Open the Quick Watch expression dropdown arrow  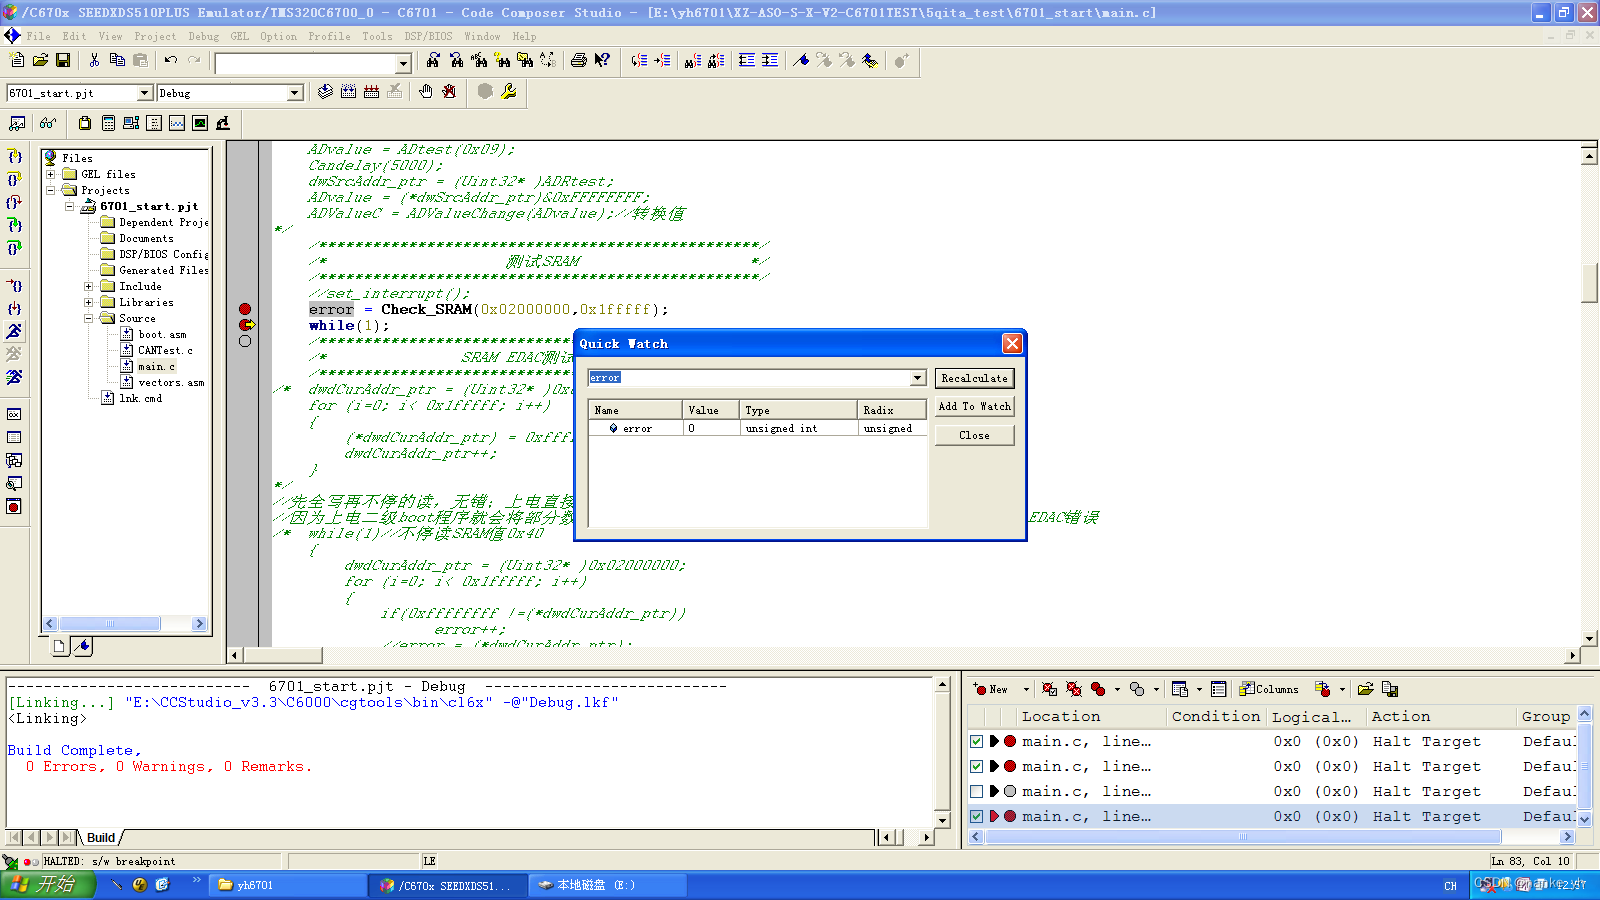(x=917, y=378)
